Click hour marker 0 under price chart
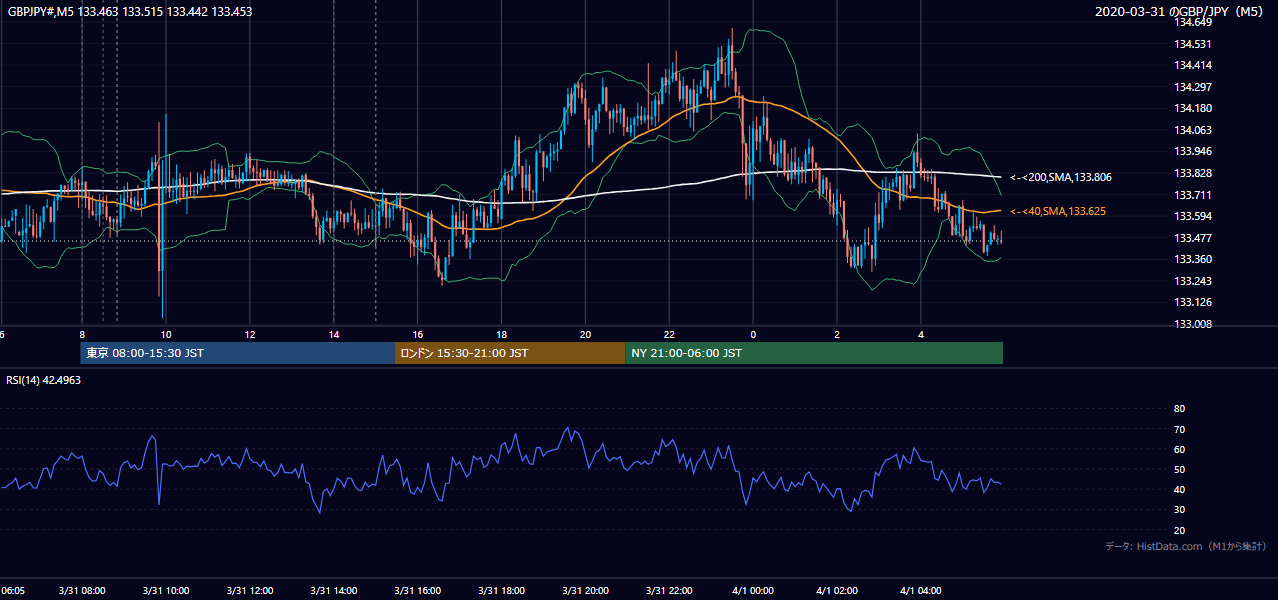The image size is (1278, 600). point(754,335)
